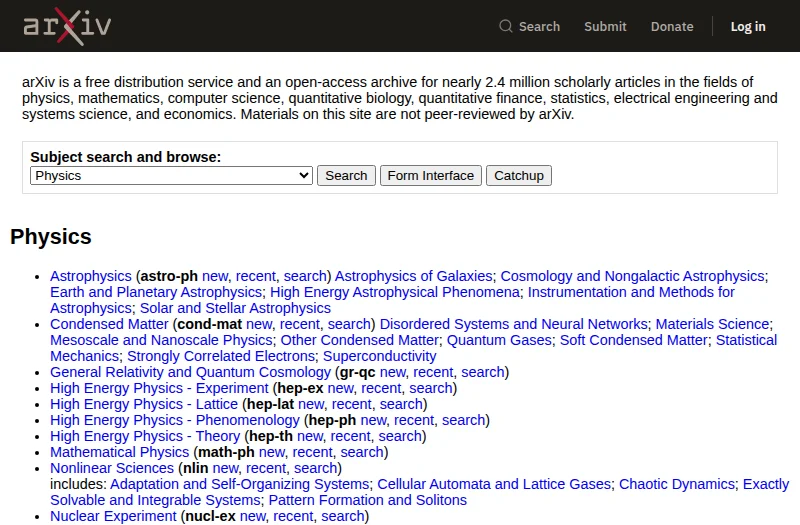Open the Condensed Matter category link
This screenshot has height=525, width=800.
[109, 324]
